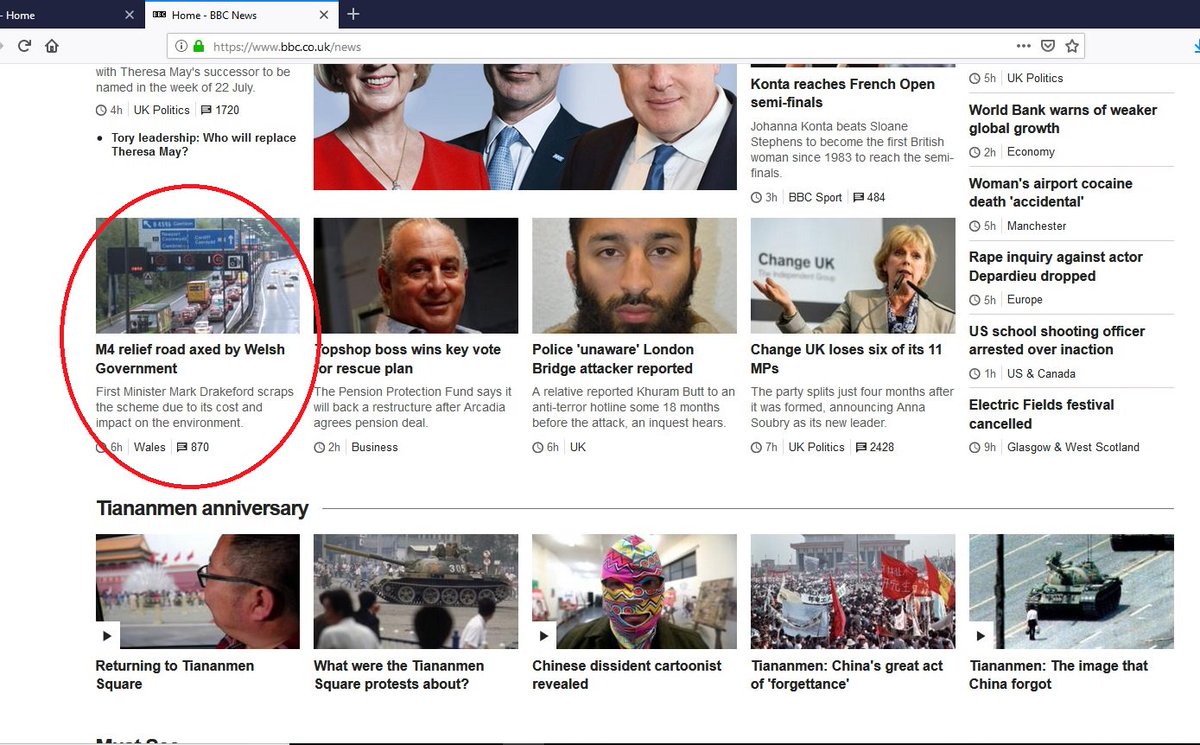Open Change UK loses six MPs story

point(847,359)
